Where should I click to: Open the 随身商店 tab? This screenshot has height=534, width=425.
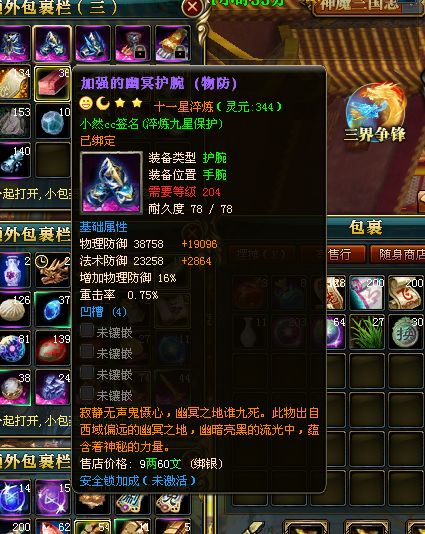398,254
